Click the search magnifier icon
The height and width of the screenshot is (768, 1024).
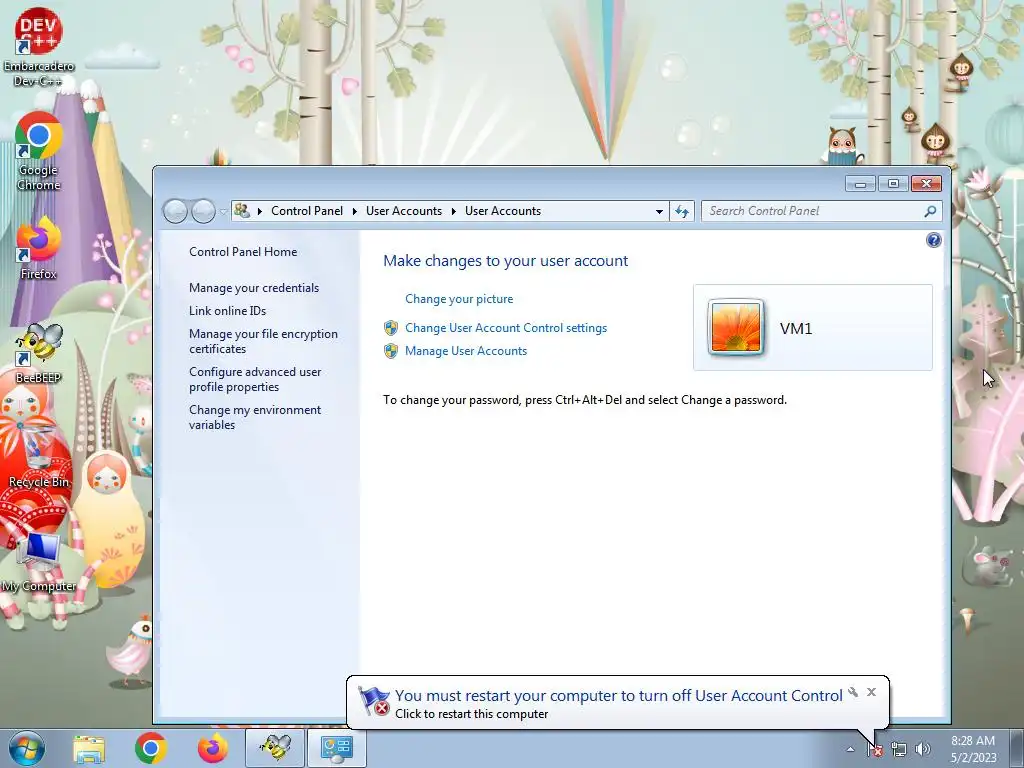pyautogui.click(x=931, y=211)
